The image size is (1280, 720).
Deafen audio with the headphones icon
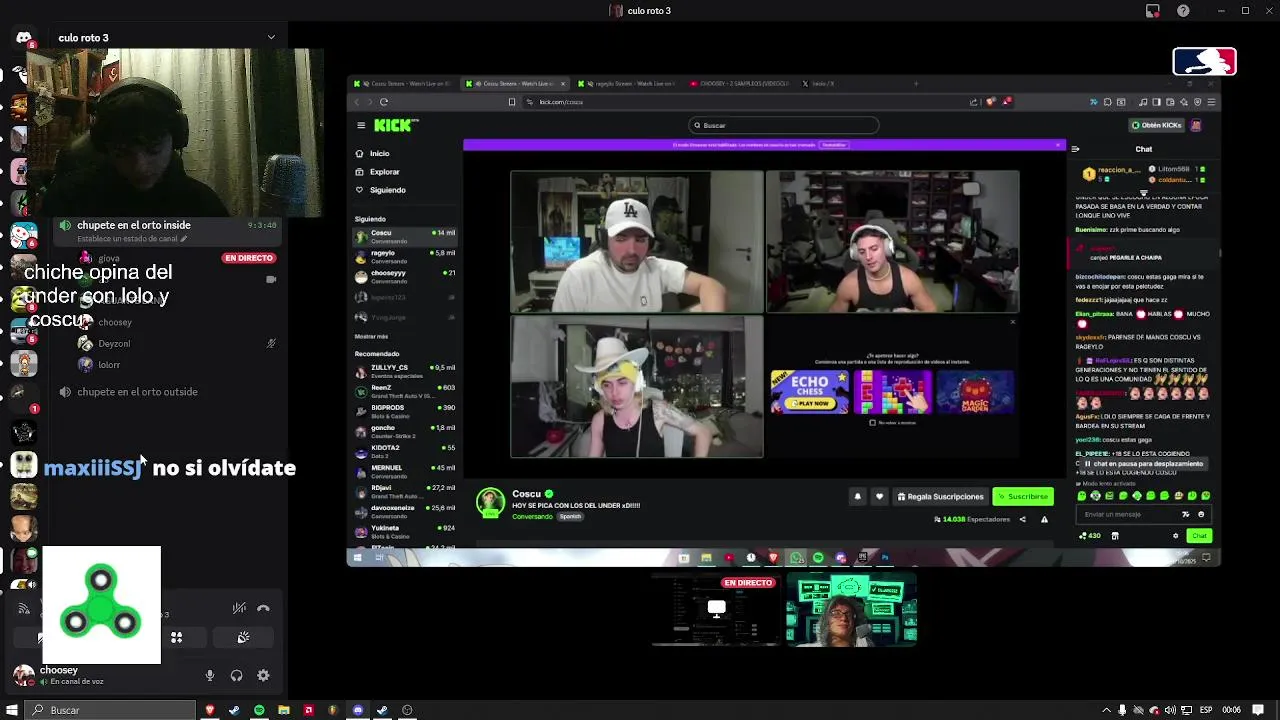point(237,676)
